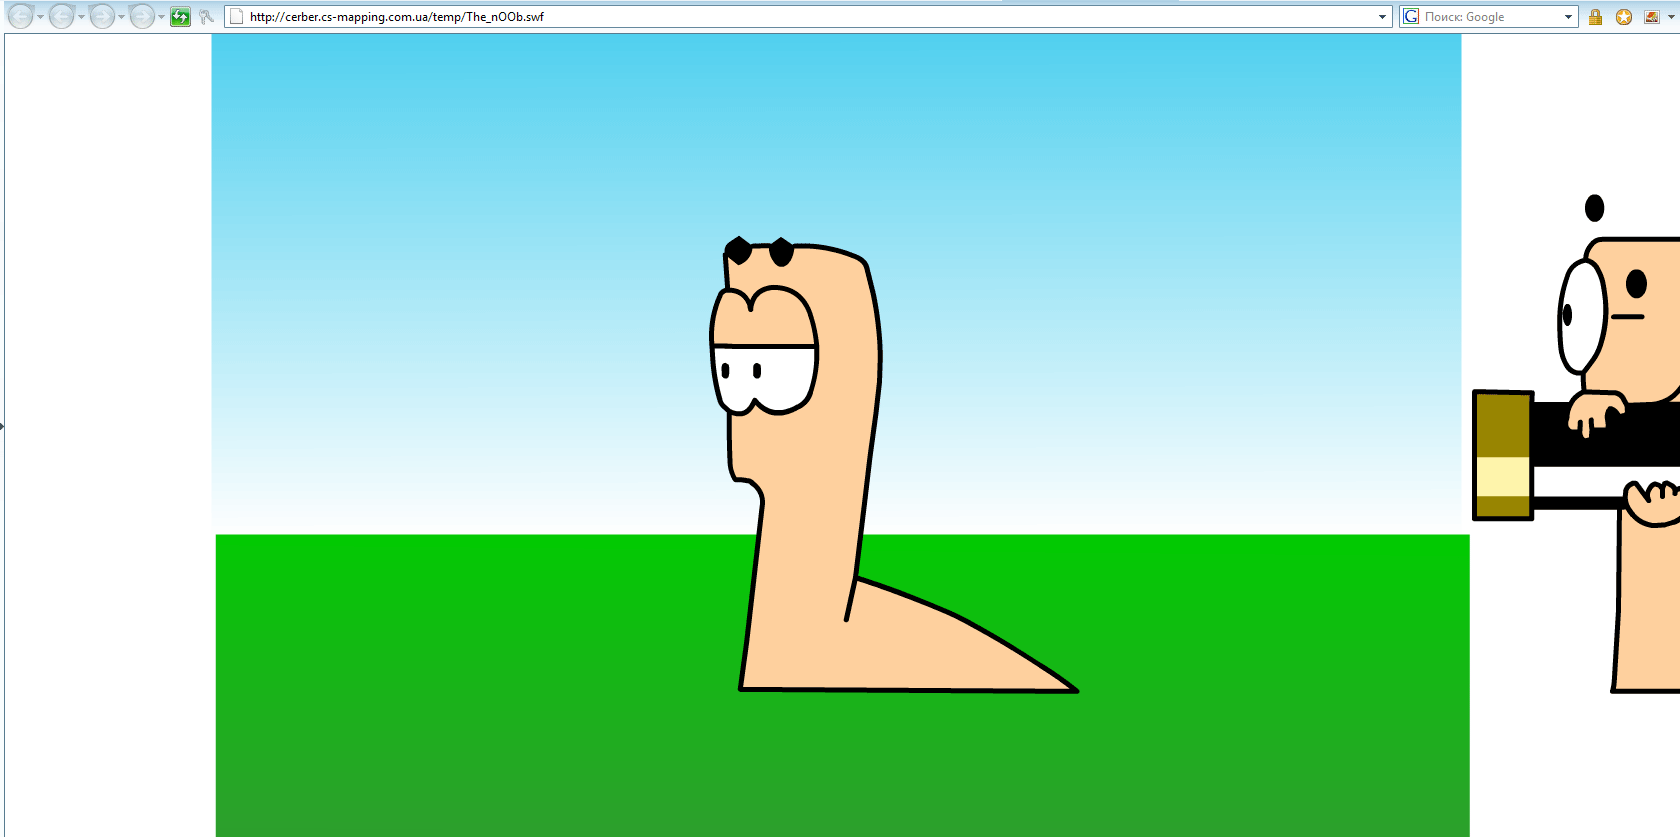Click the first right-arrow forward button
1680x837 pixels.
point(101,16)
